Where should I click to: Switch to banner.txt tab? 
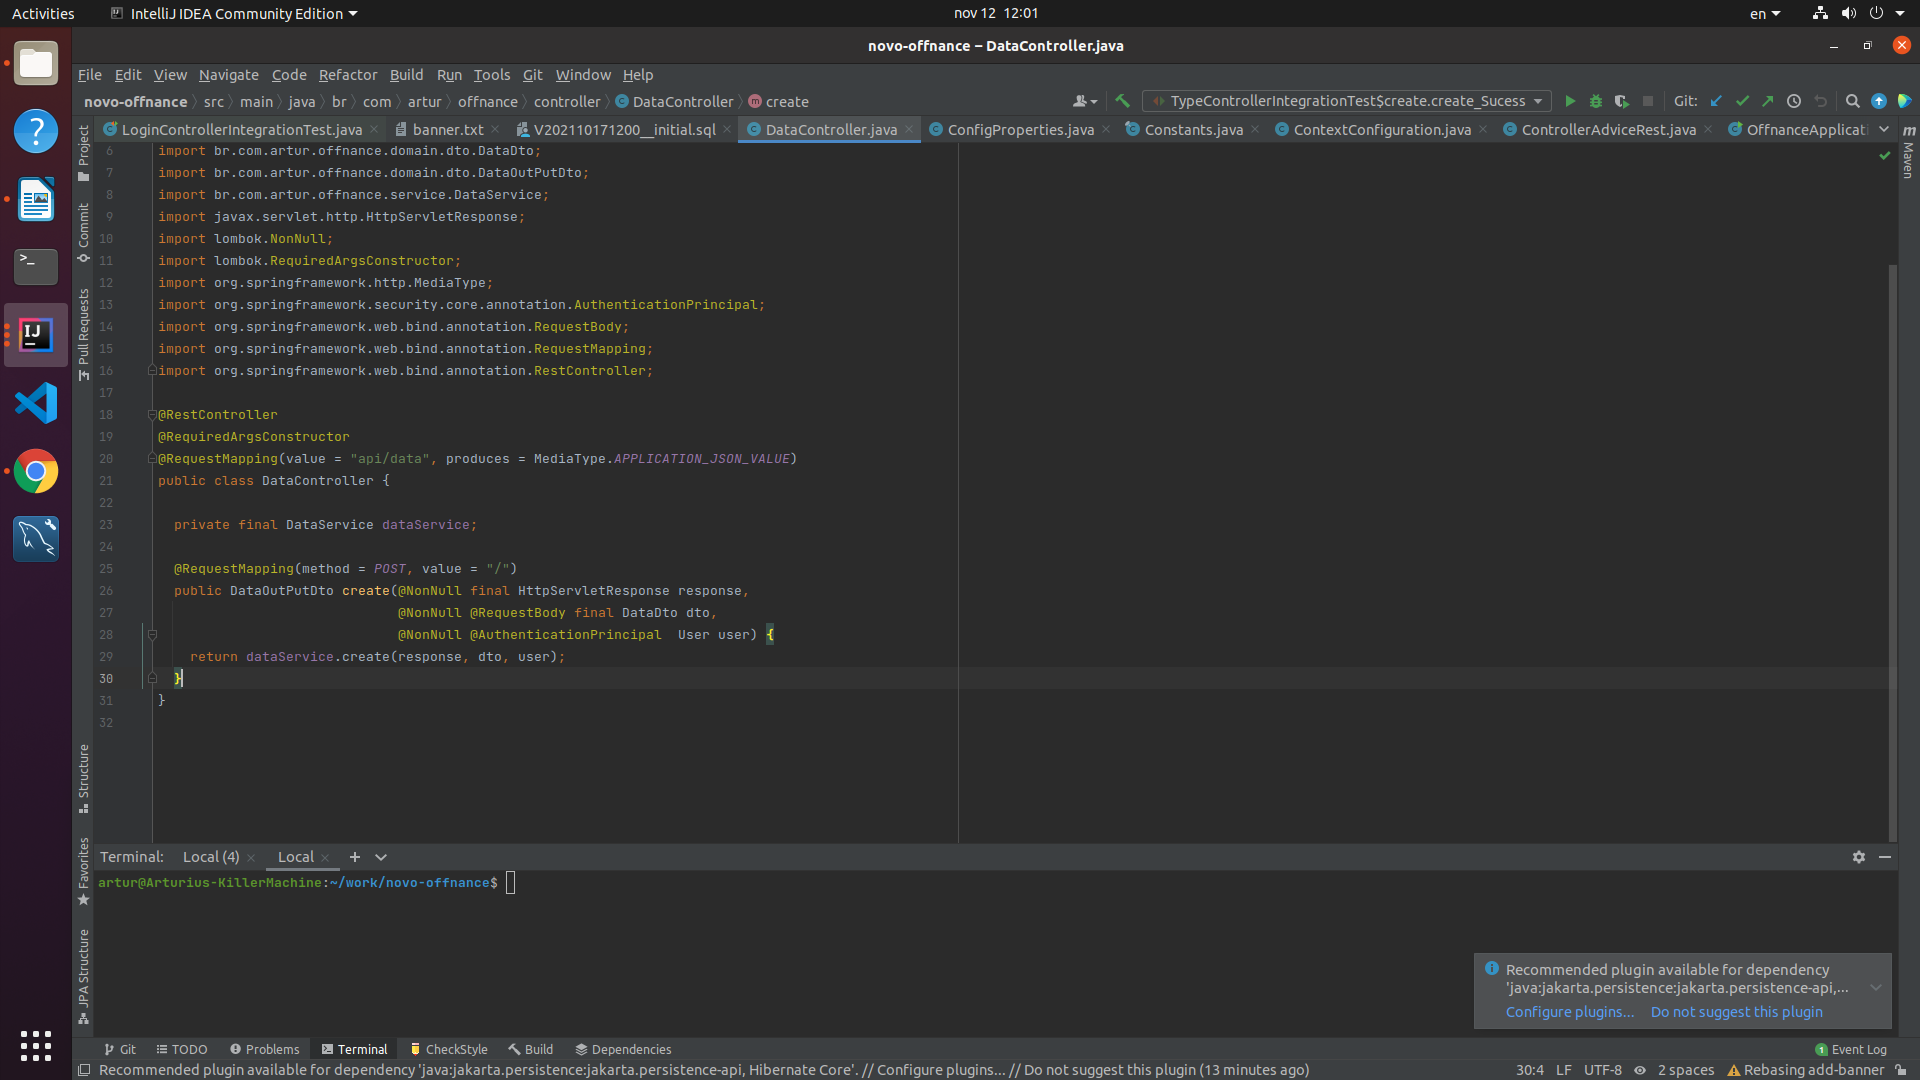pyautogui.click(x=448, y=130)
